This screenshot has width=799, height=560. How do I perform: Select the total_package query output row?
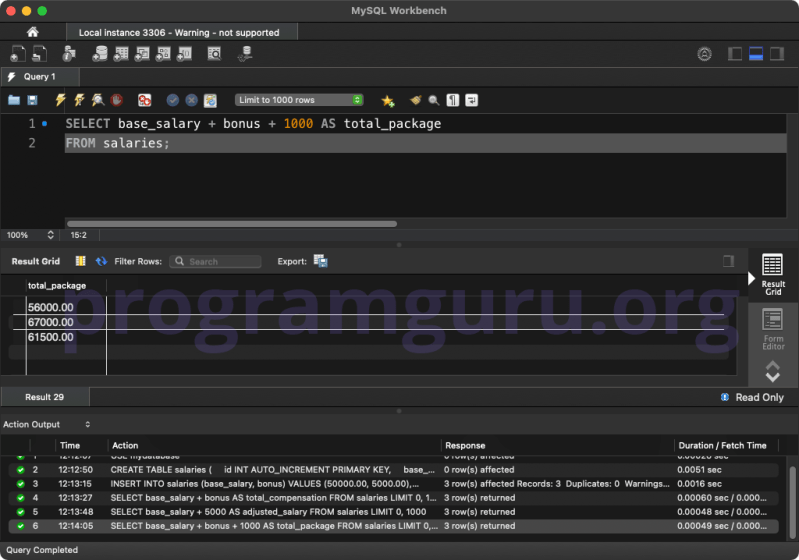pyautogui.click(x=393, y=526)
